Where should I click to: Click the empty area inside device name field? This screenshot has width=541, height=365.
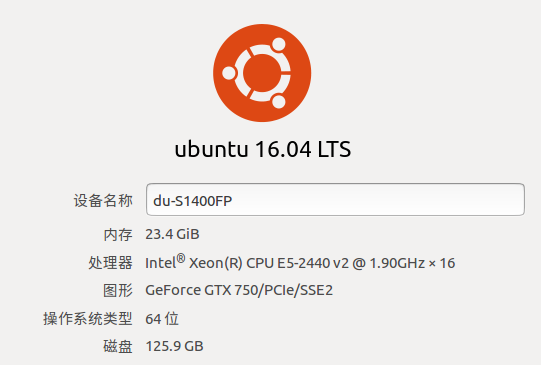pos(378,200)
